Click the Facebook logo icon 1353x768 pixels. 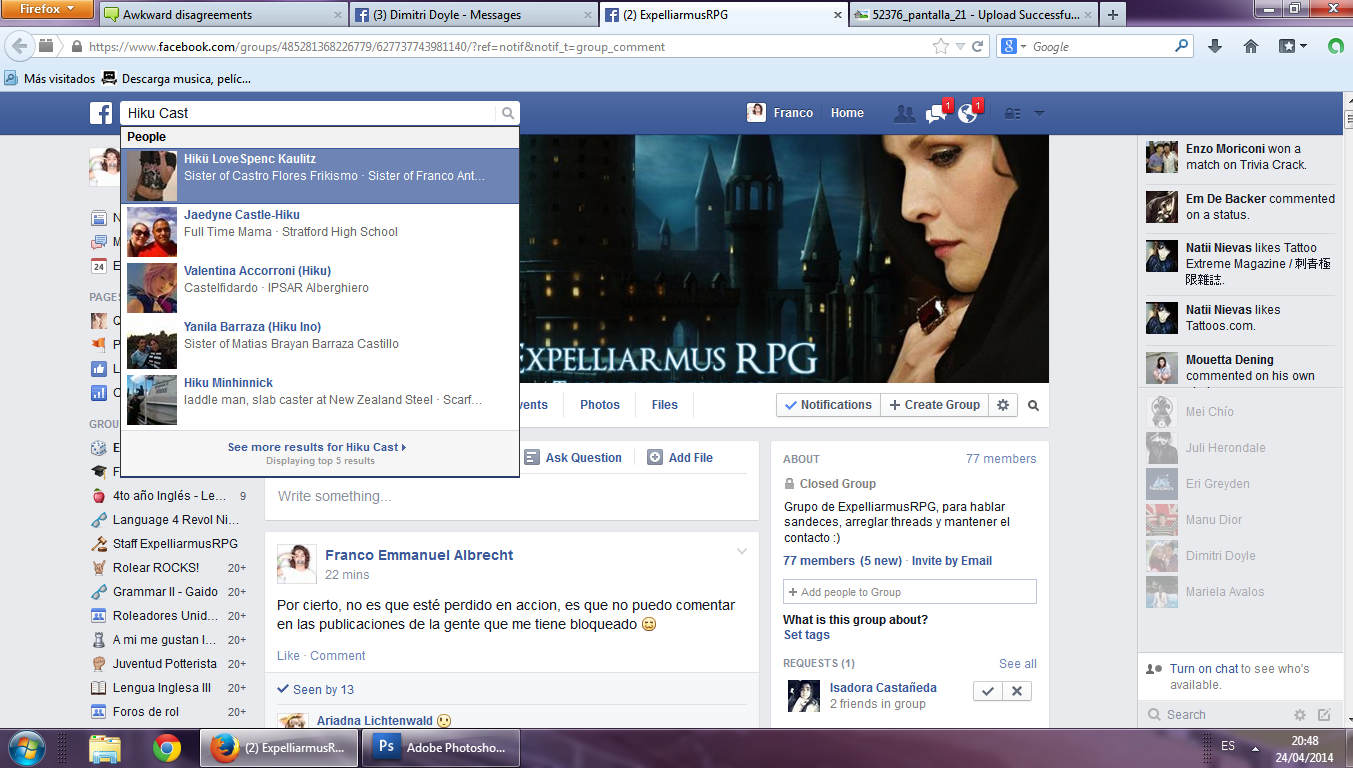pyautogui.click(x=101, y=113)
